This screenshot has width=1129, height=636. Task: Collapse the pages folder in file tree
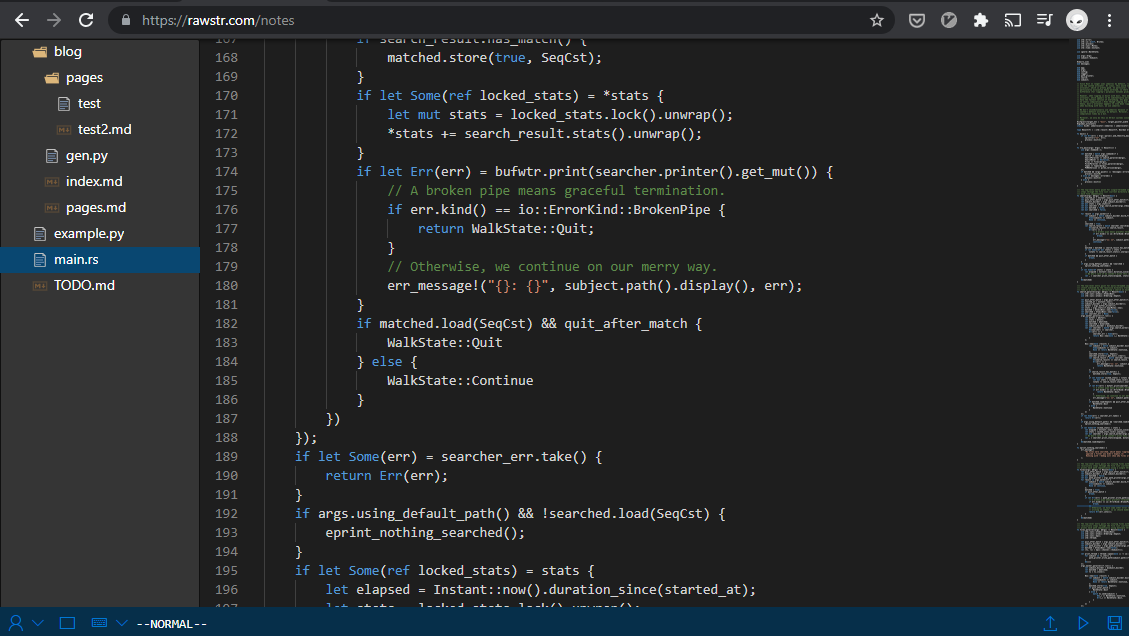83,78
